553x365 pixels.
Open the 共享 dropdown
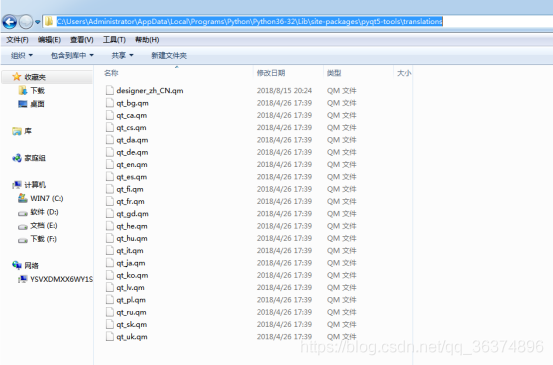(x=122, y=55)
